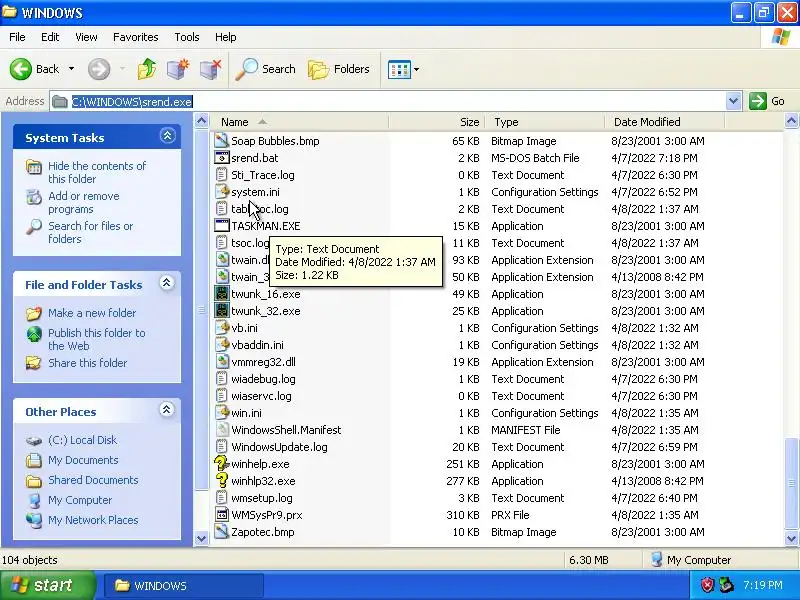Click the first toolbar icon left of Search
The height and width of the screenshot is (600, 800).
tap(178, 69)
